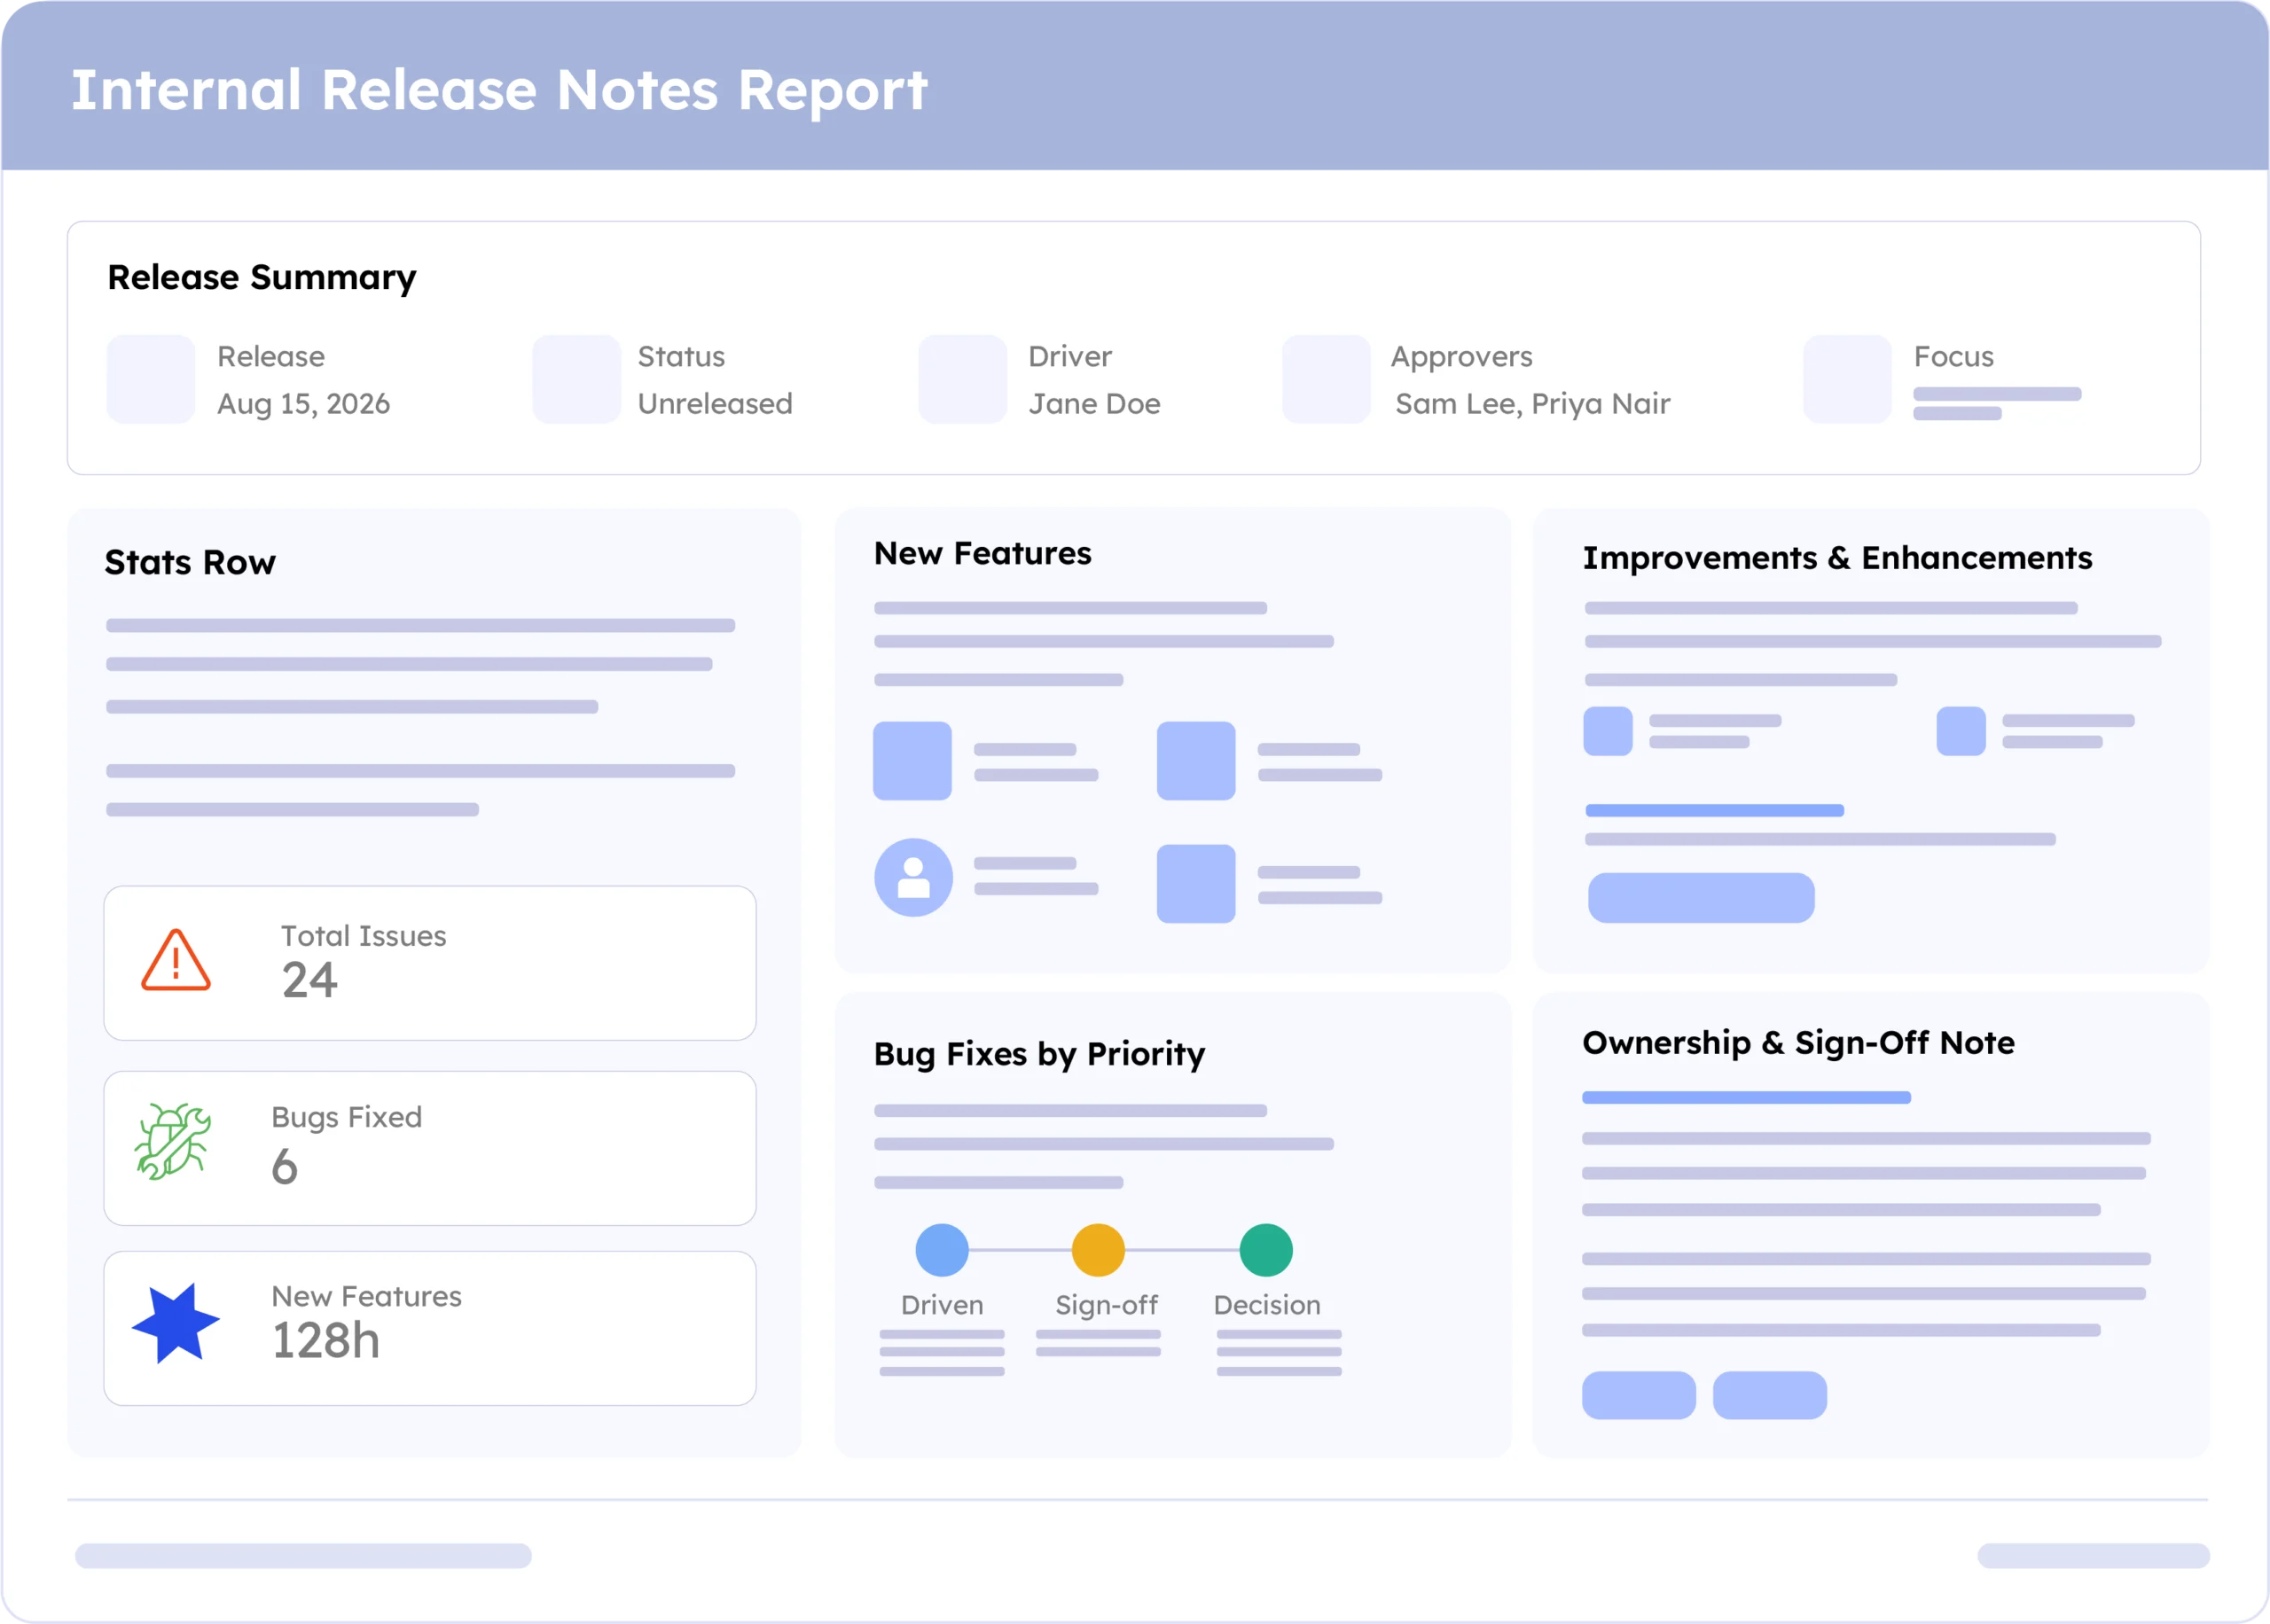Click the Total Issues warning triangle icon
2270x1624 pixels.
(x=176, y=961)
